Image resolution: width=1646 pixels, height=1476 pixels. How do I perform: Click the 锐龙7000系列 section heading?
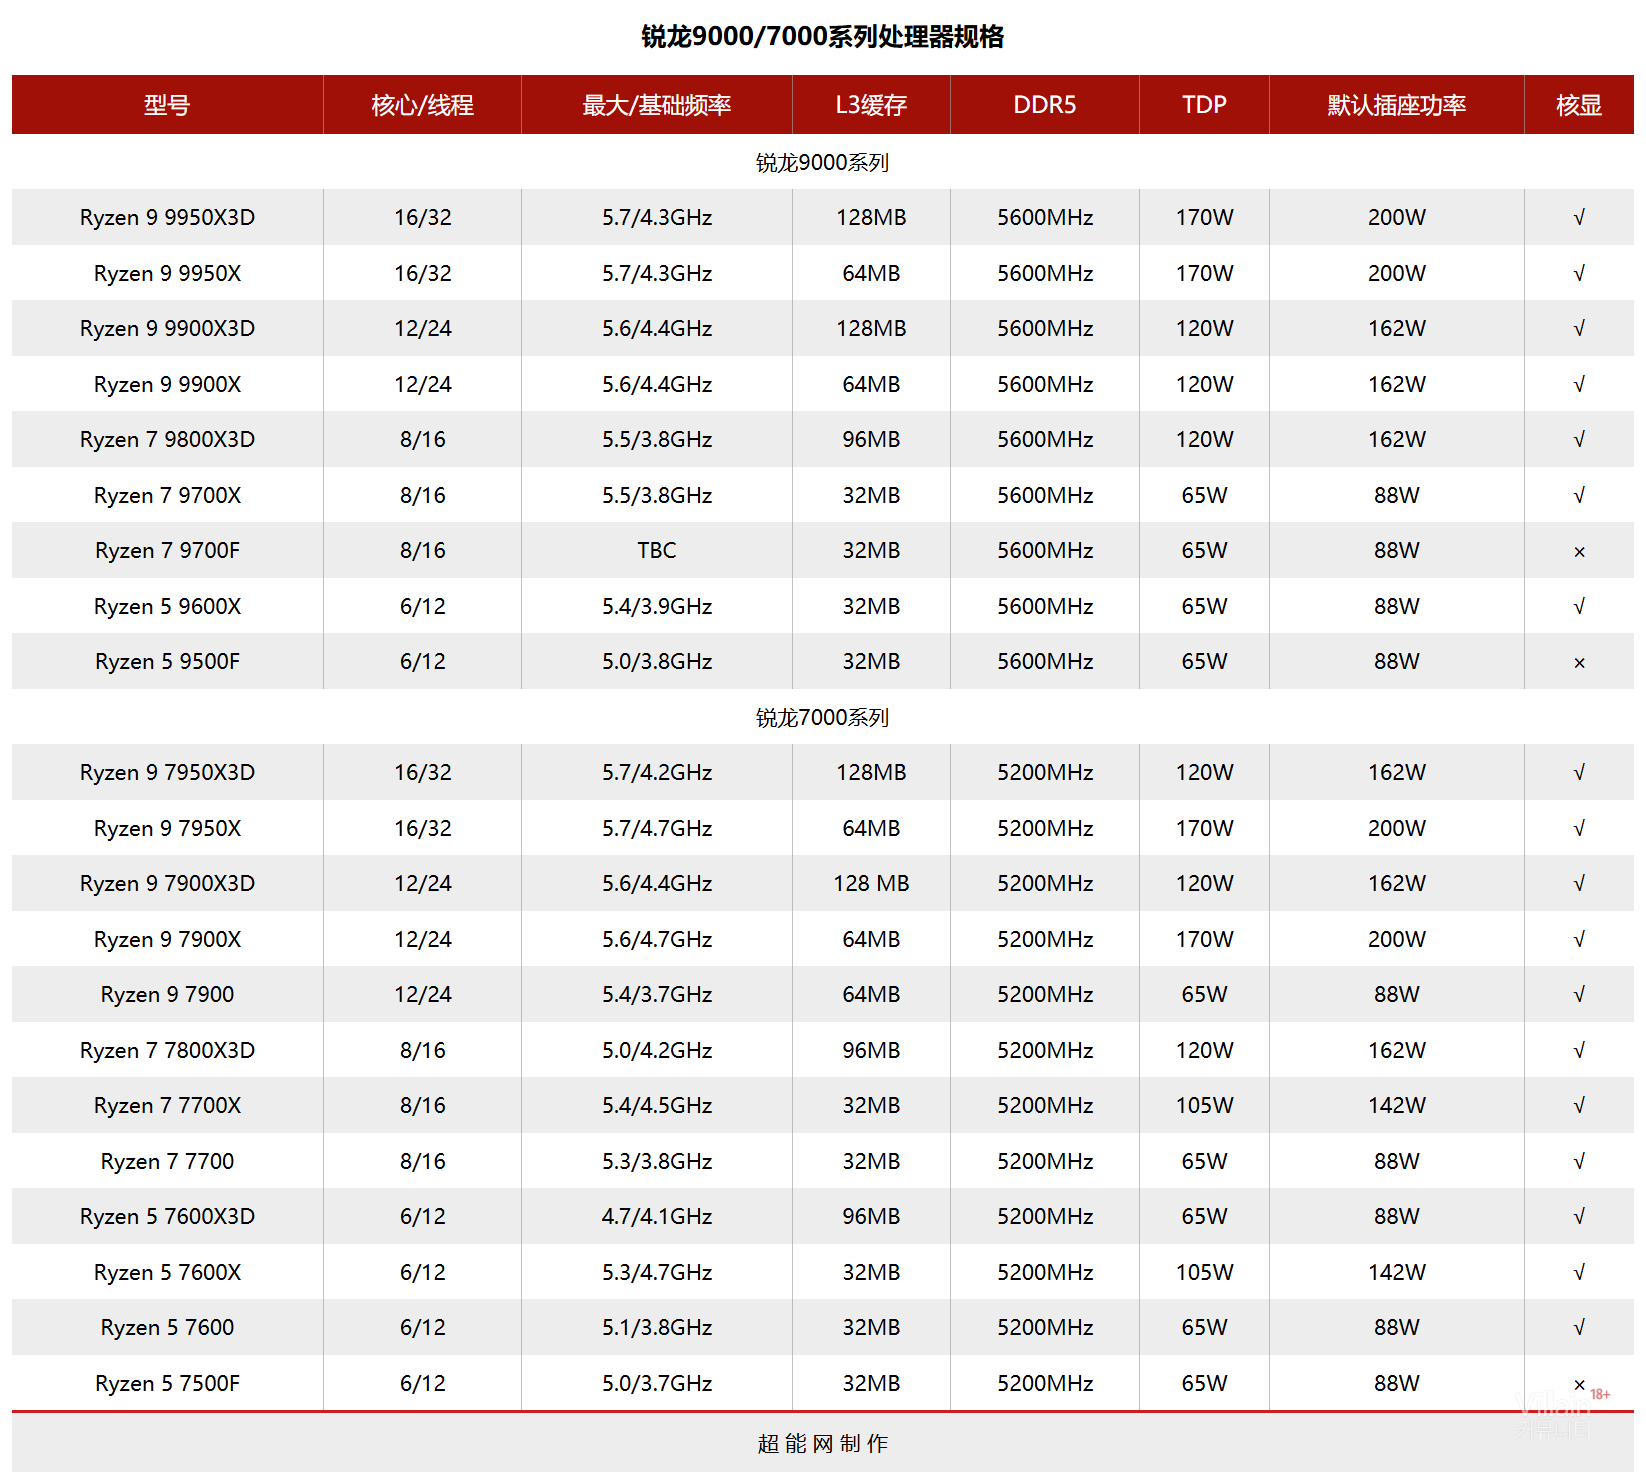coord(822,717)
